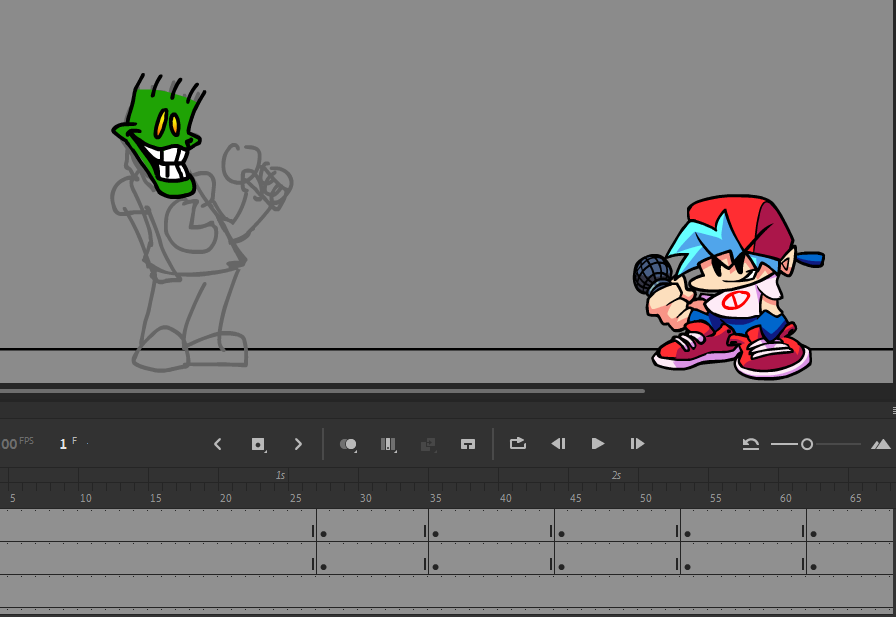Insert a keyframe with the timeline button
Image resolution: width=896 pixels, height=617 pixels.
coord(258,444)
